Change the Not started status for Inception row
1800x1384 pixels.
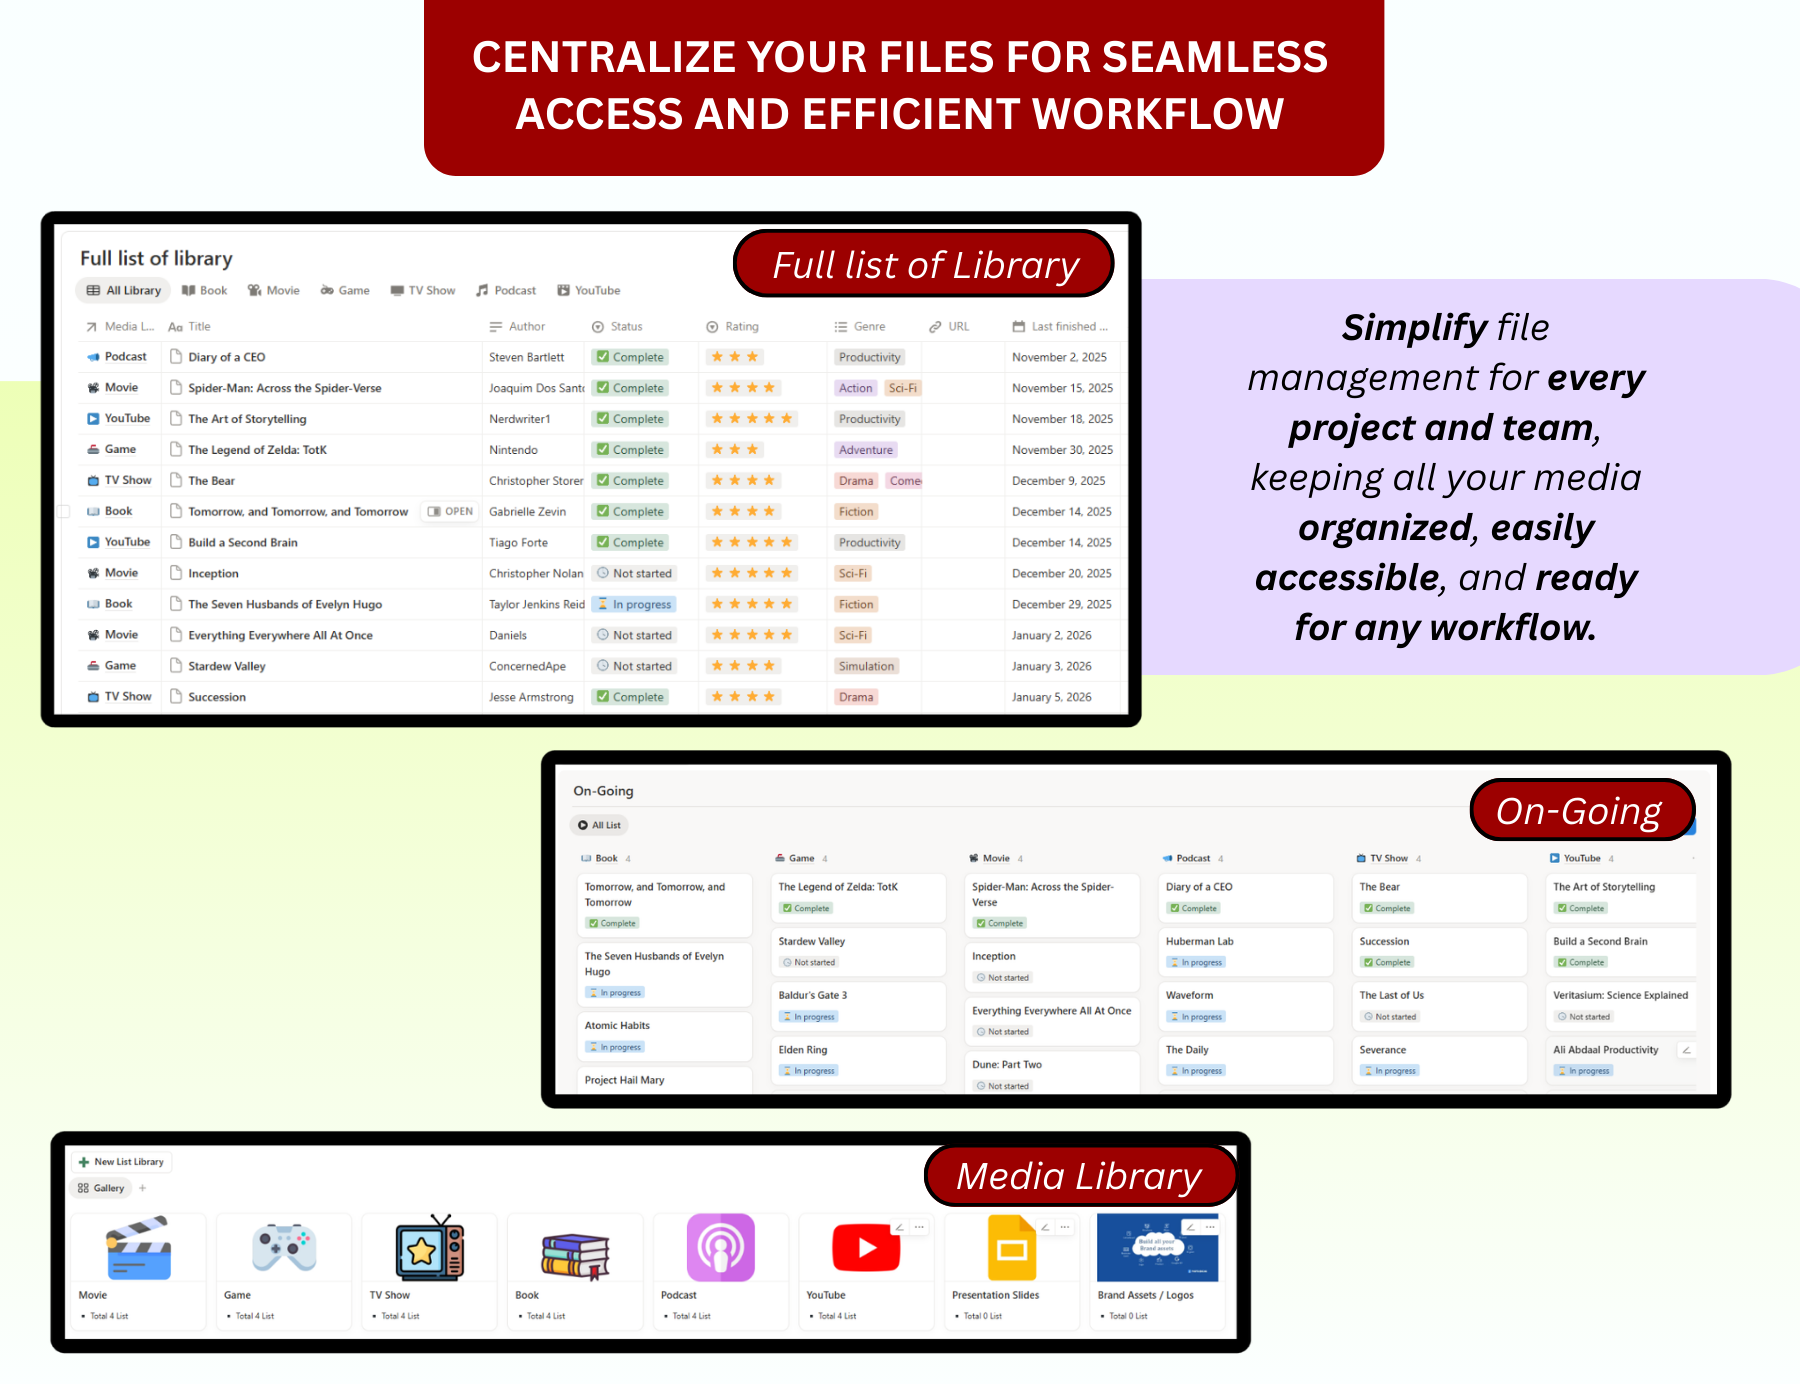(x=634, y=574)
